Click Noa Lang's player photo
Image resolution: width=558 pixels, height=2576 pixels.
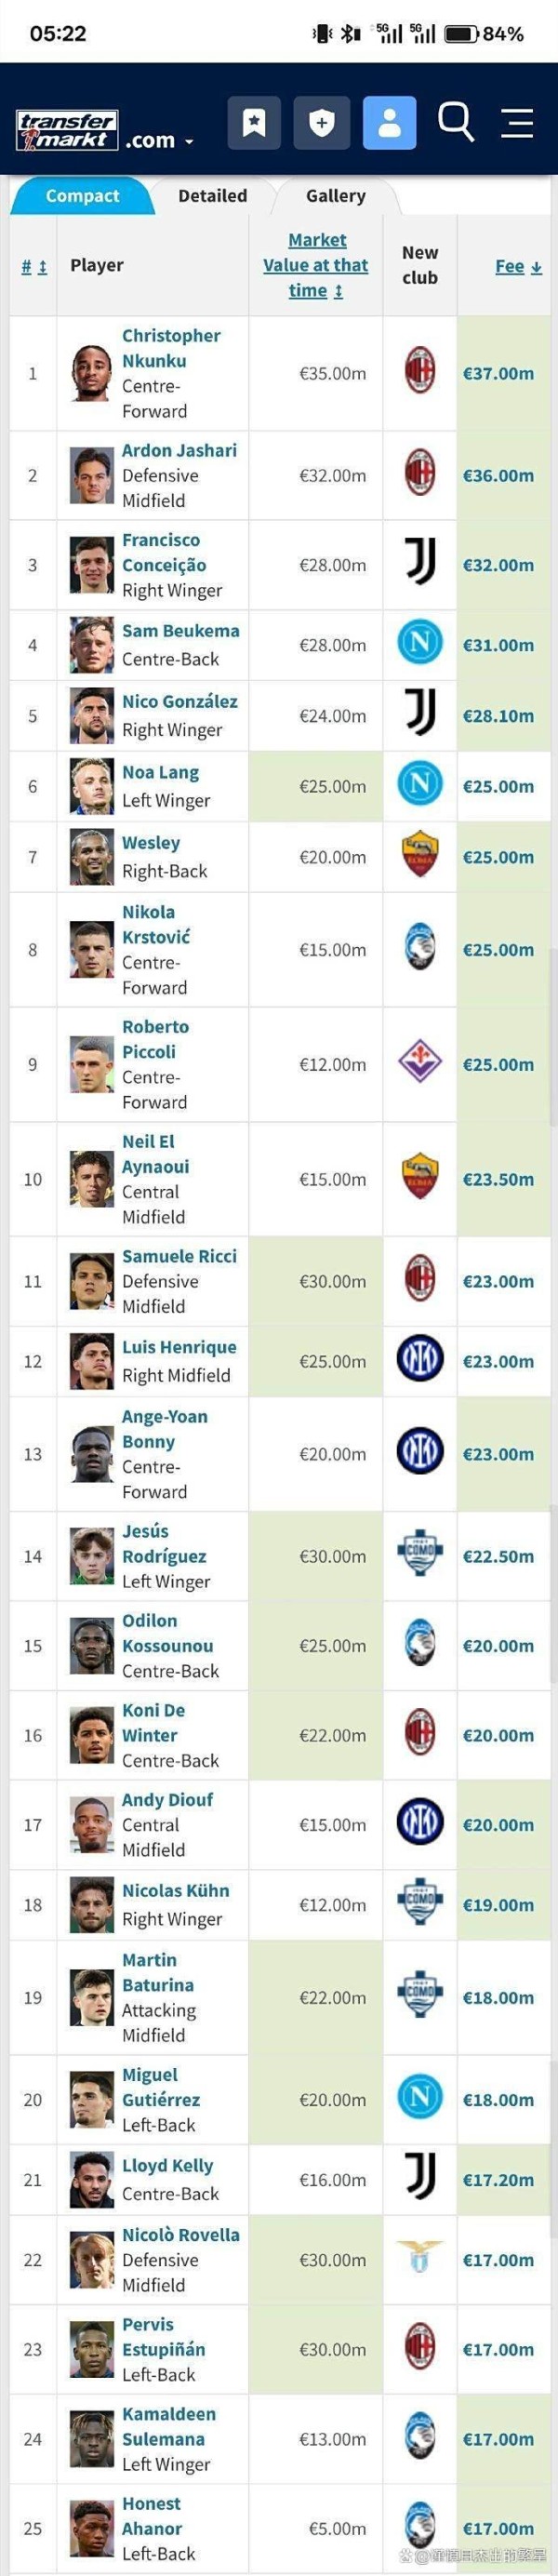92,786
